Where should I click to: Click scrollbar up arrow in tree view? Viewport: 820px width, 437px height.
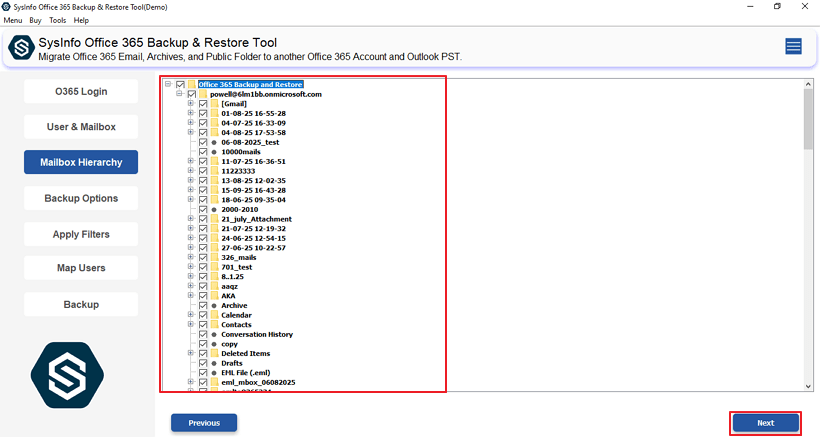(x=808, y=84)
